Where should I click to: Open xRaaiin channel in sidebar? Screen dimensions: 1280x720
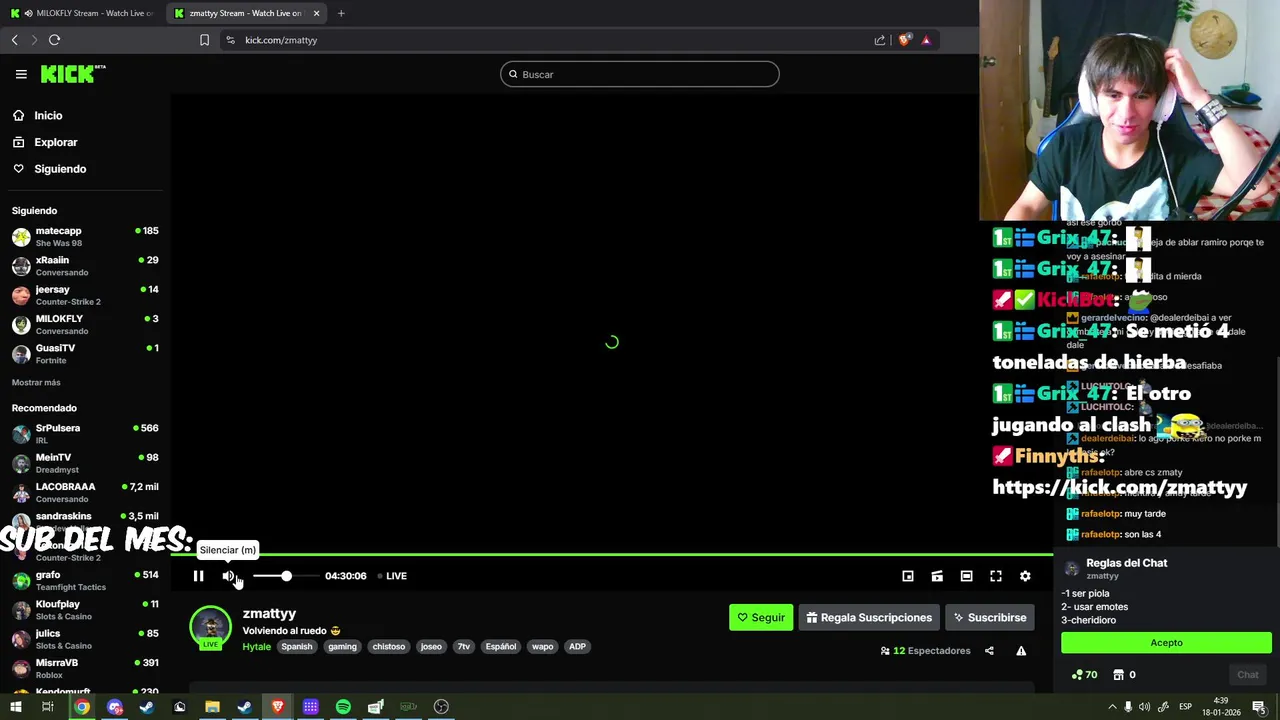(x=85, y=266)
